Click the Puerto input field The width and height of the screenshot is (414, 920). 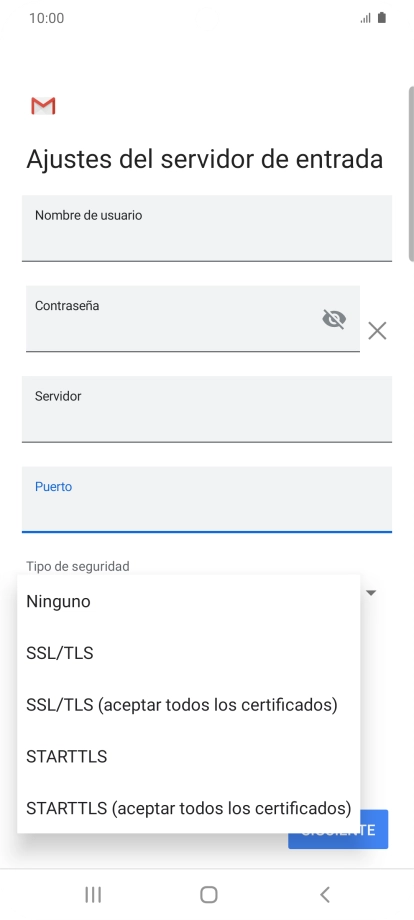click(x=207, y=499)
